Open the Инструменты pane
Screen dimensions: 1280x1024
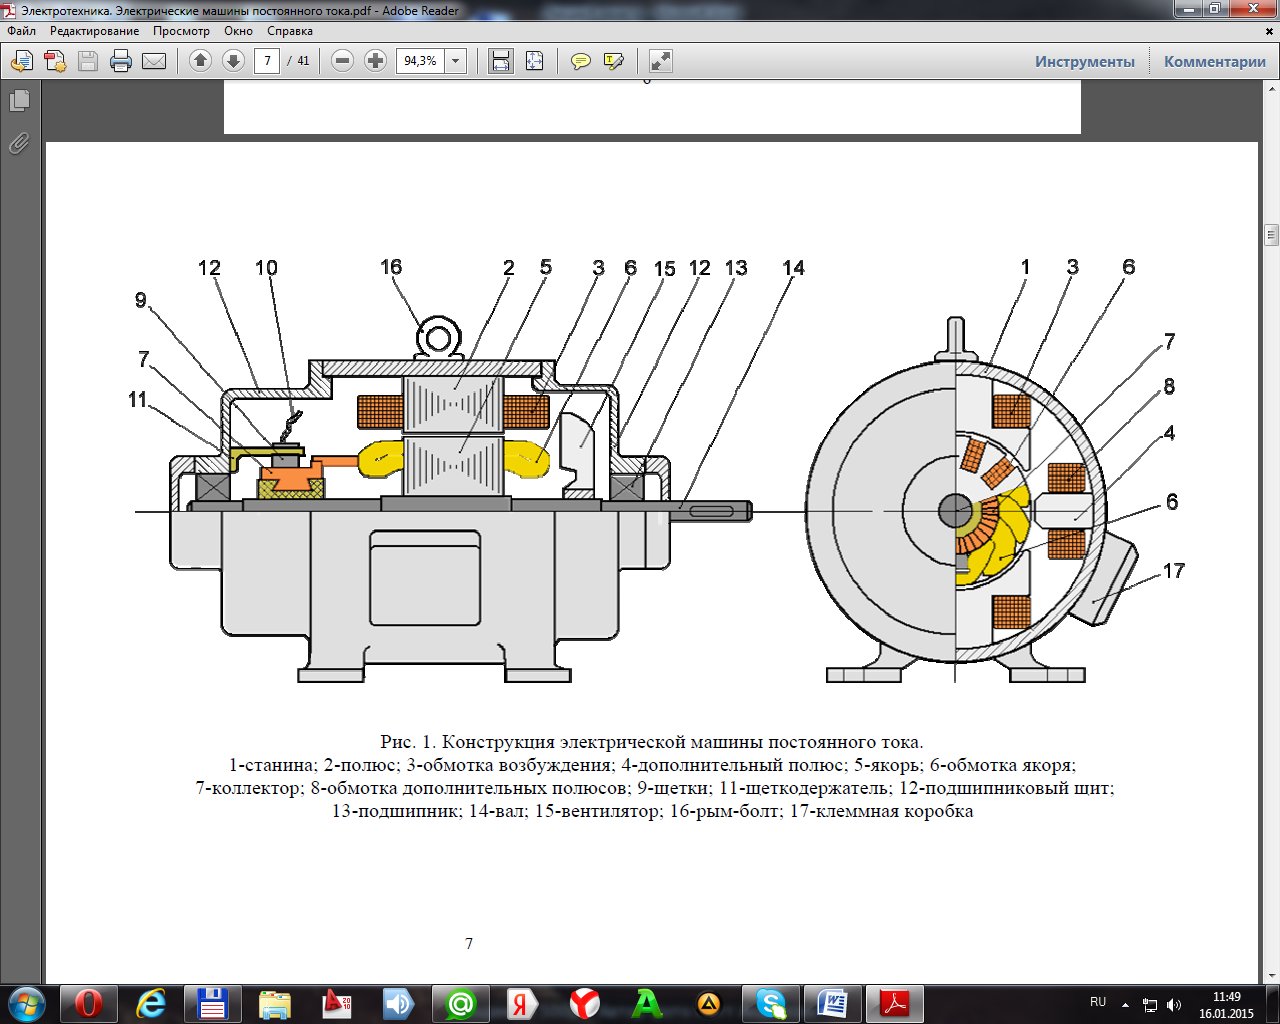pyautogui.click(x=1084, y=61)
